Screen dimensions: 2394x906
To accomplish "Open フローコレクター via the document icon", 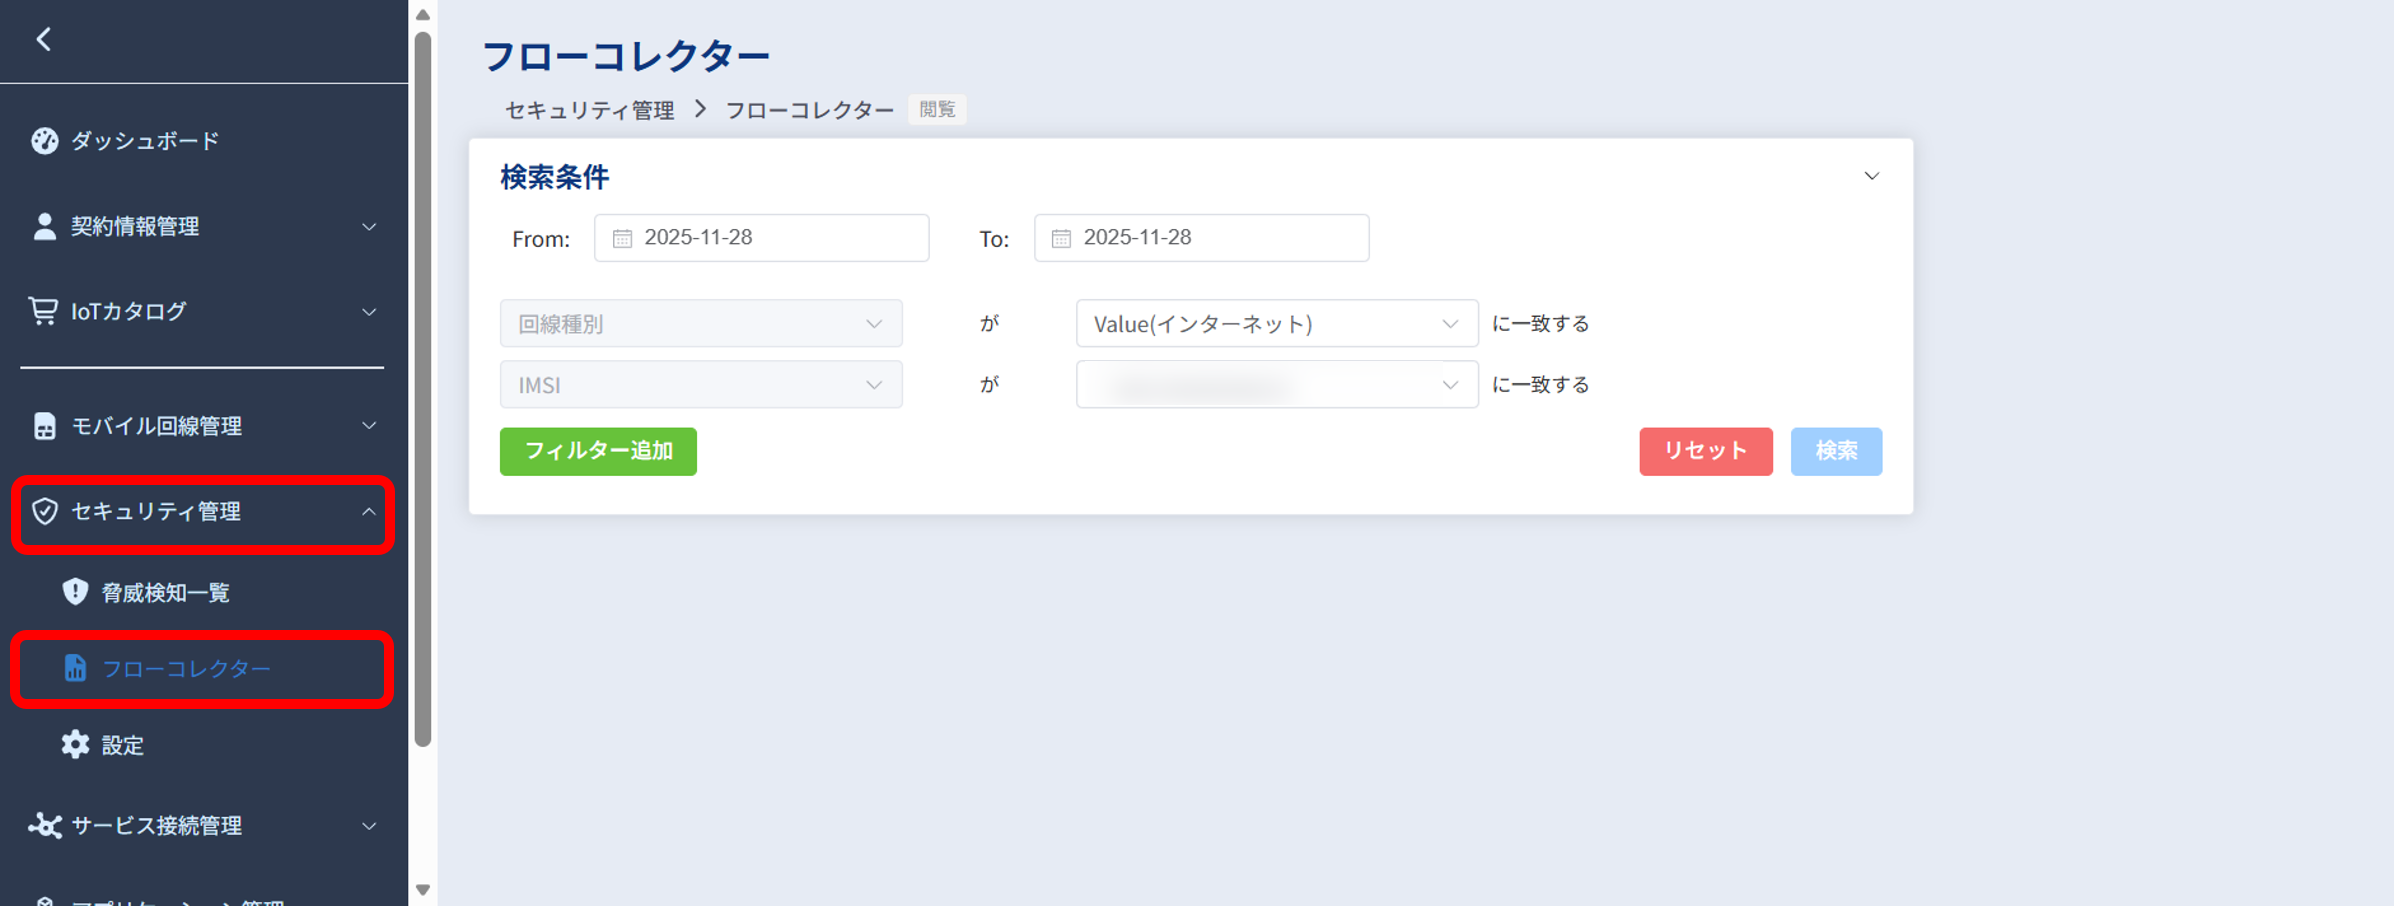I will [76, 668].
